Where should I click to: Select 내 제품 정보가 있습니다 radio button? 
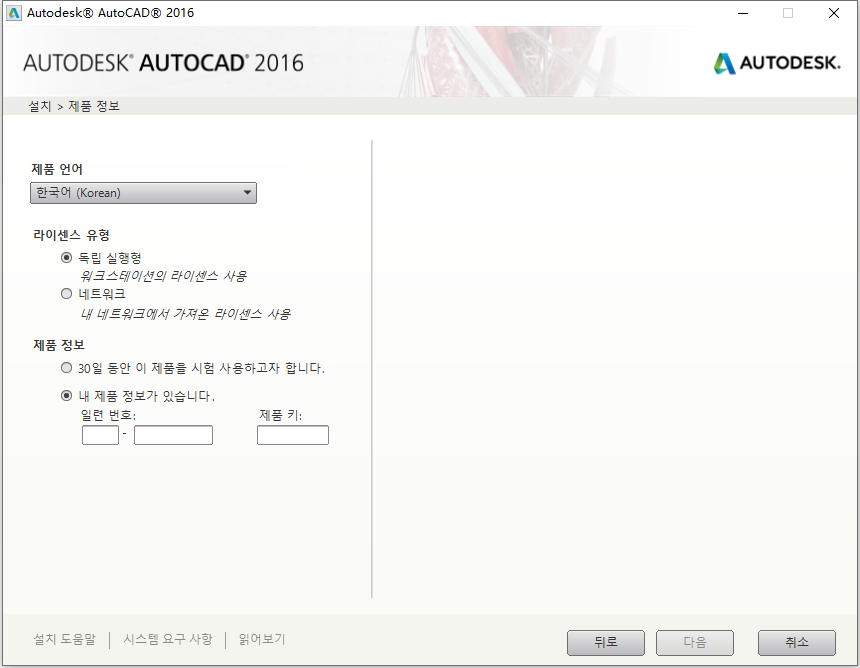[66, 395]
